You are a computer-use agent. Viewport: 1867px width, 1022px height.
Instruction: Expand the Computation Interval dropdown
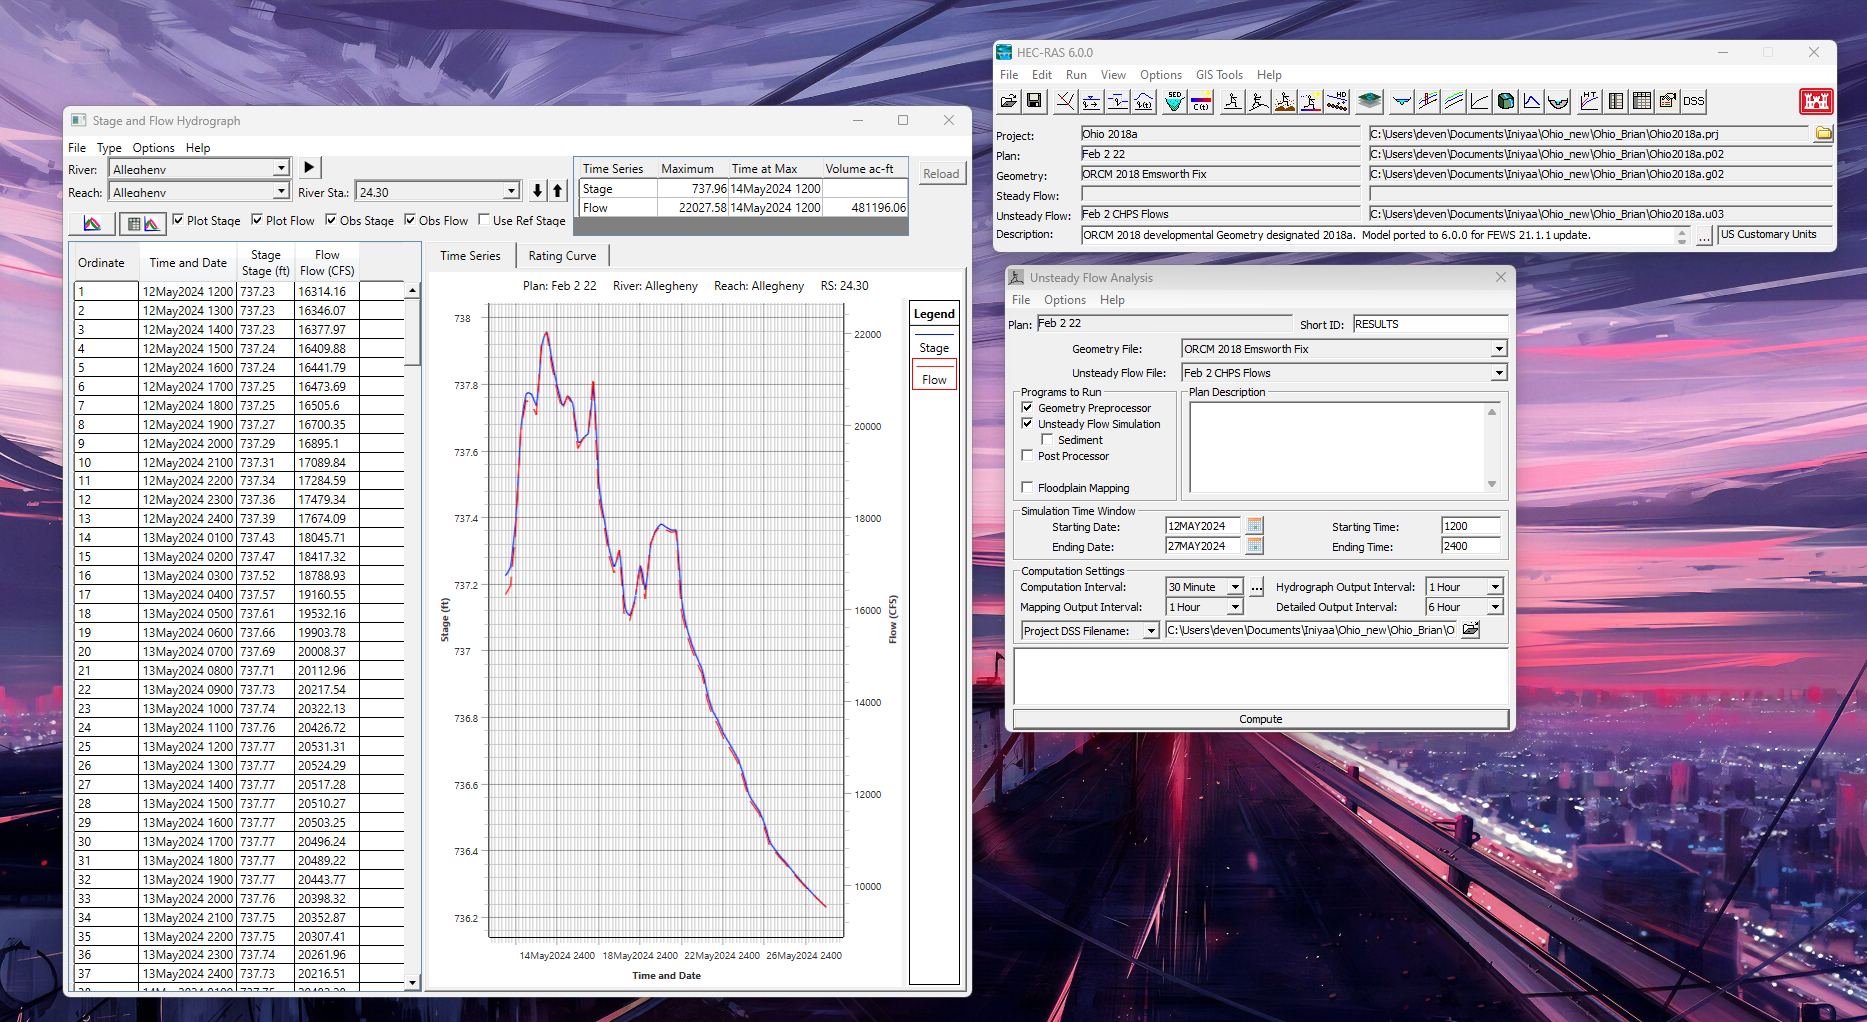point(1236,587)
